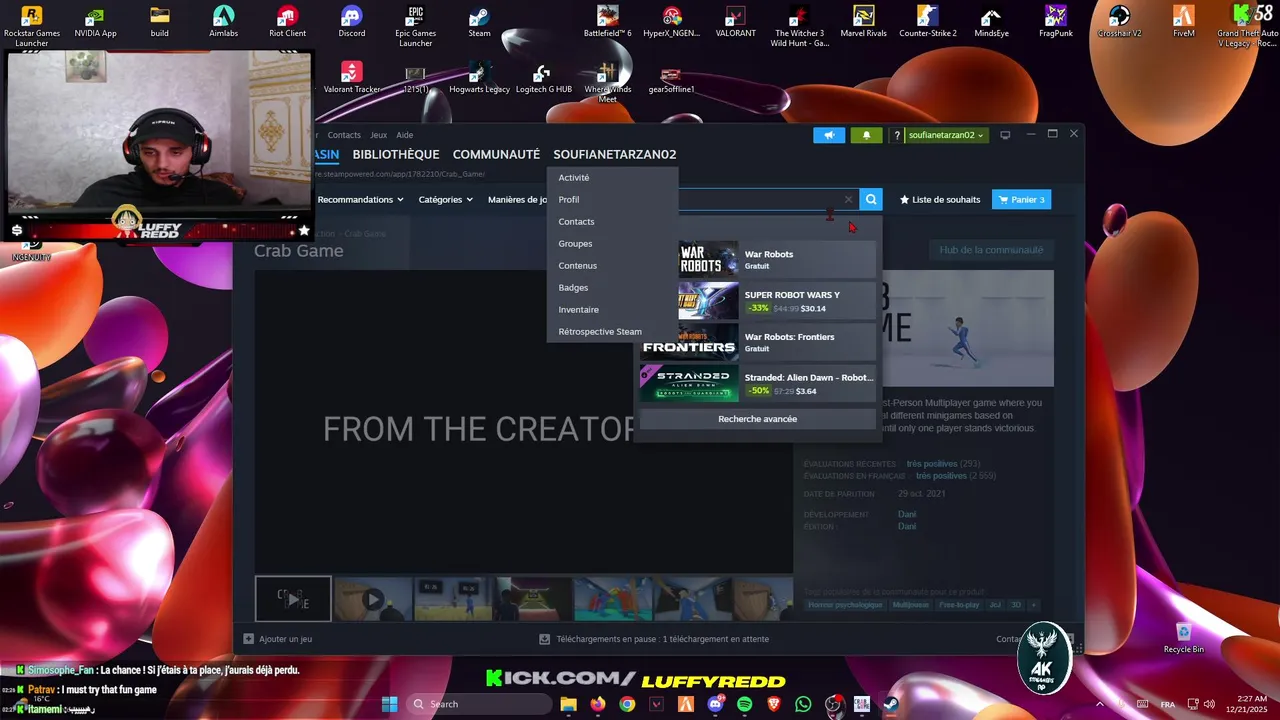Image resolution: width=1280 pixels, height=720 pixels.
Task: Open Recycle Bin on desktop
Action: tap(1183, 638)
